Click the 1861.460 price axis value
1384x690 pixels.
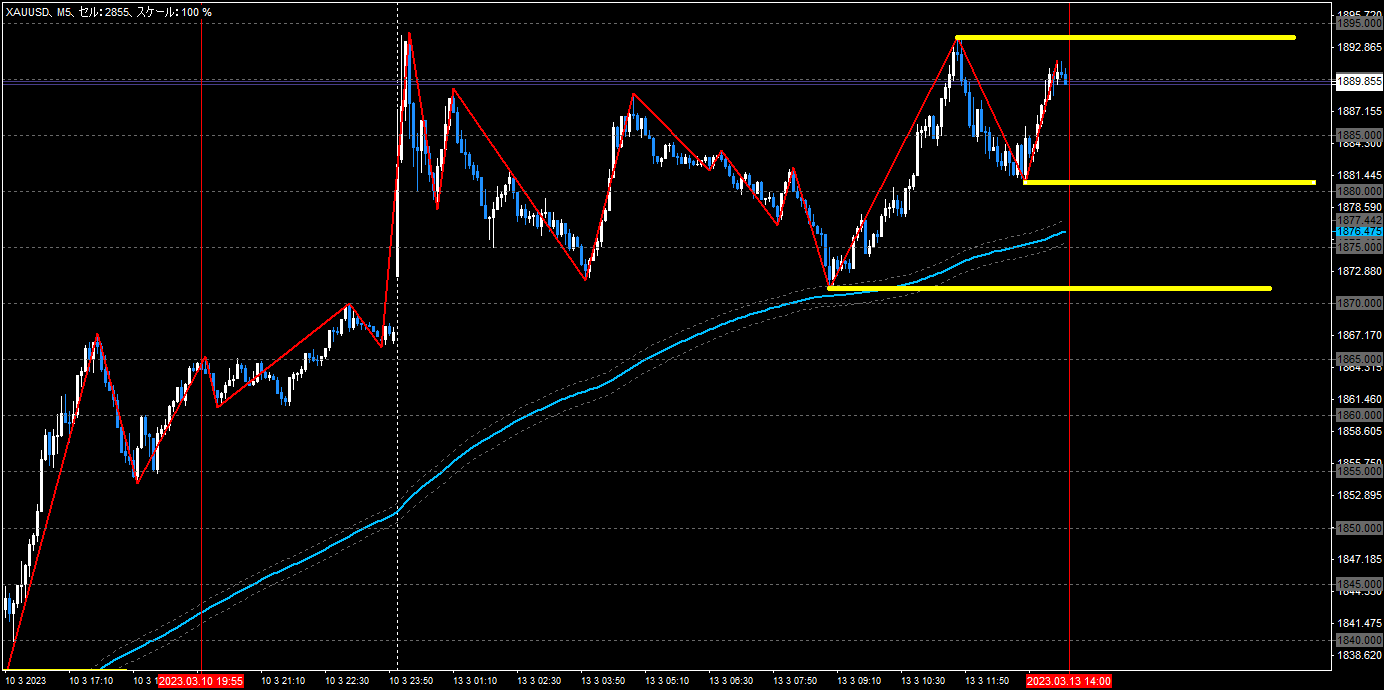(1359, 399)
